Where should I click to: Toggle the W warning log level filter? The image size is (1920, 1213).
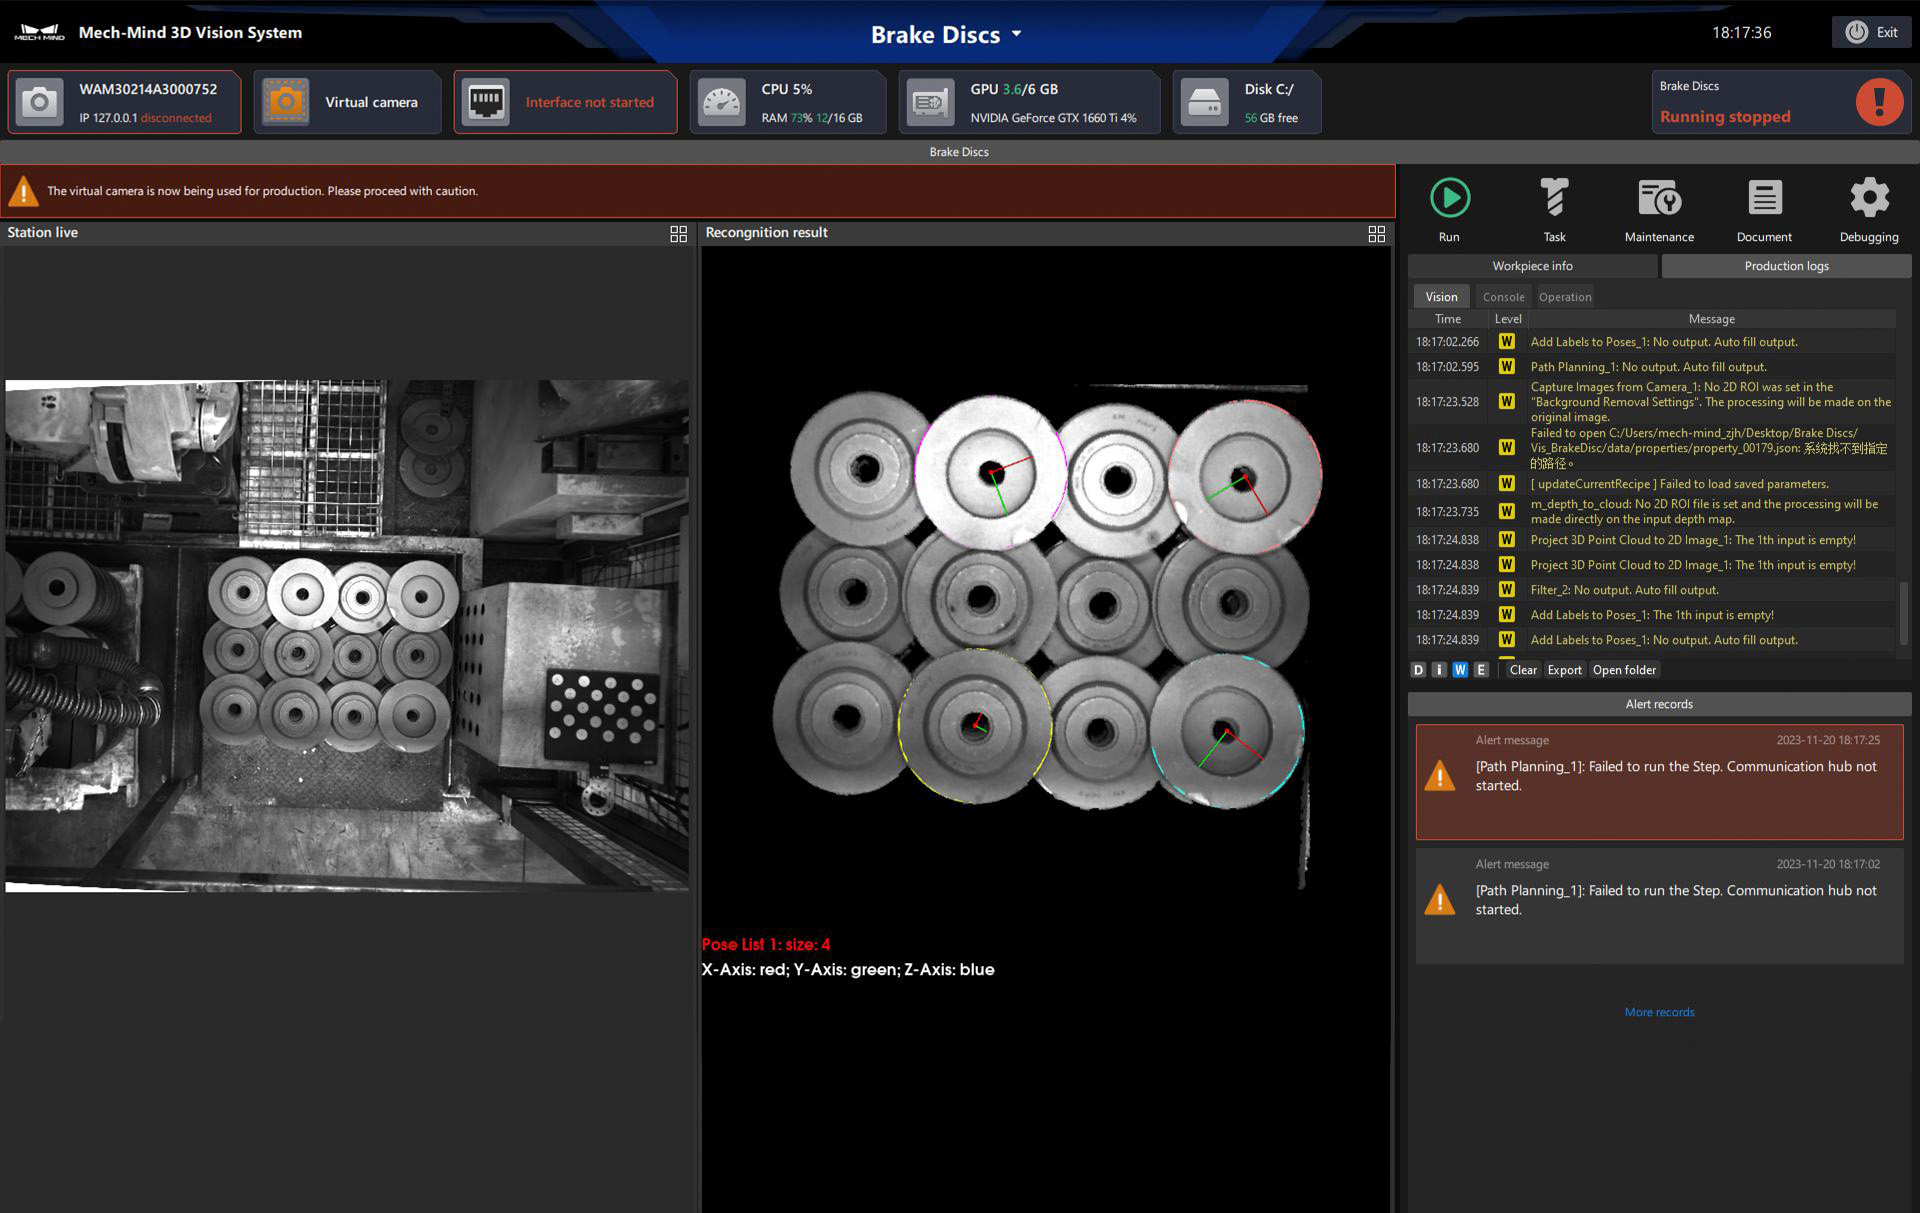point(1460,670)
